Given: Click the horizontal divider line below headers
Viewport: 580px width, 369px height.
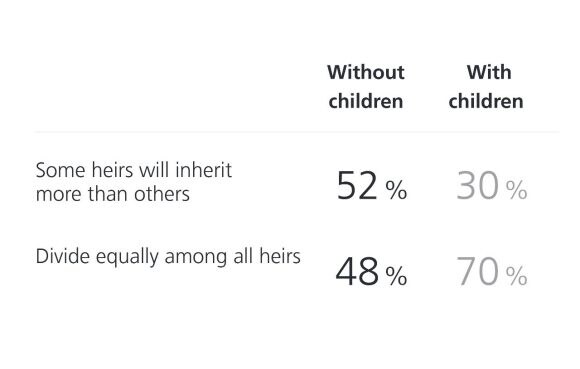Looking at the screenshot, I should 297,131.
